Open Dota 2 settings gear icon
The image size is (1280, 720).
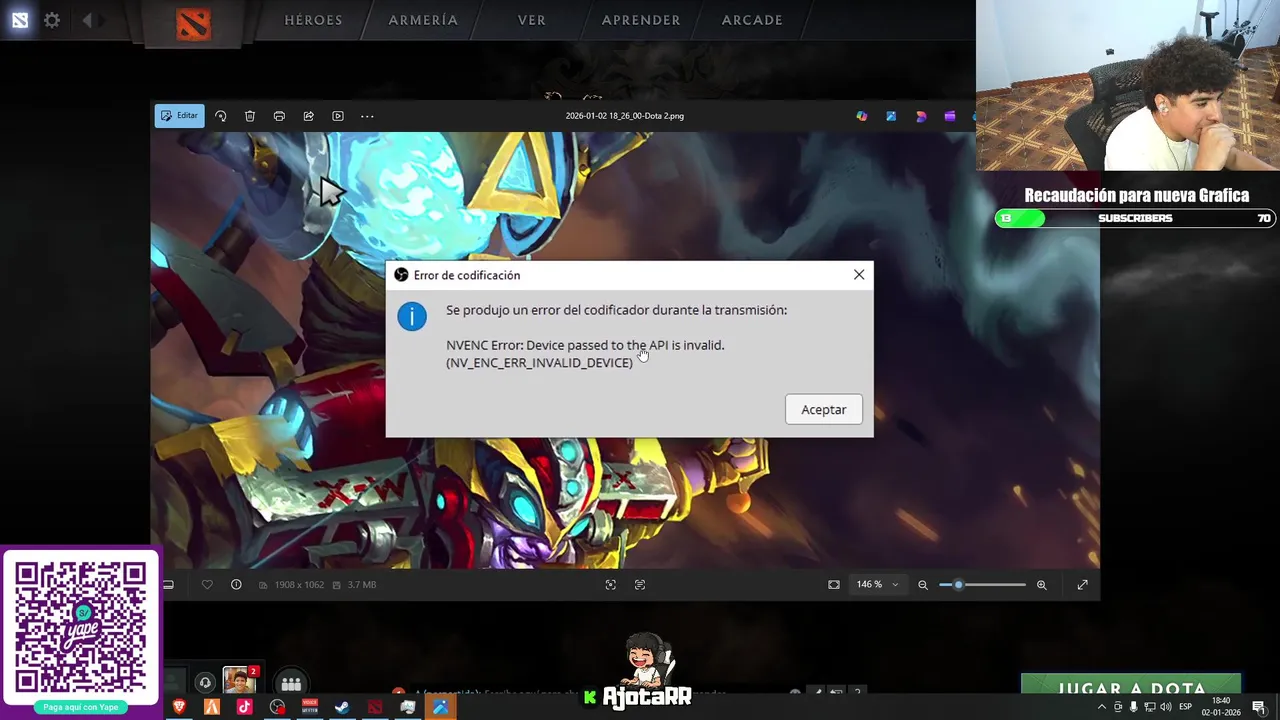coord(52,20)
